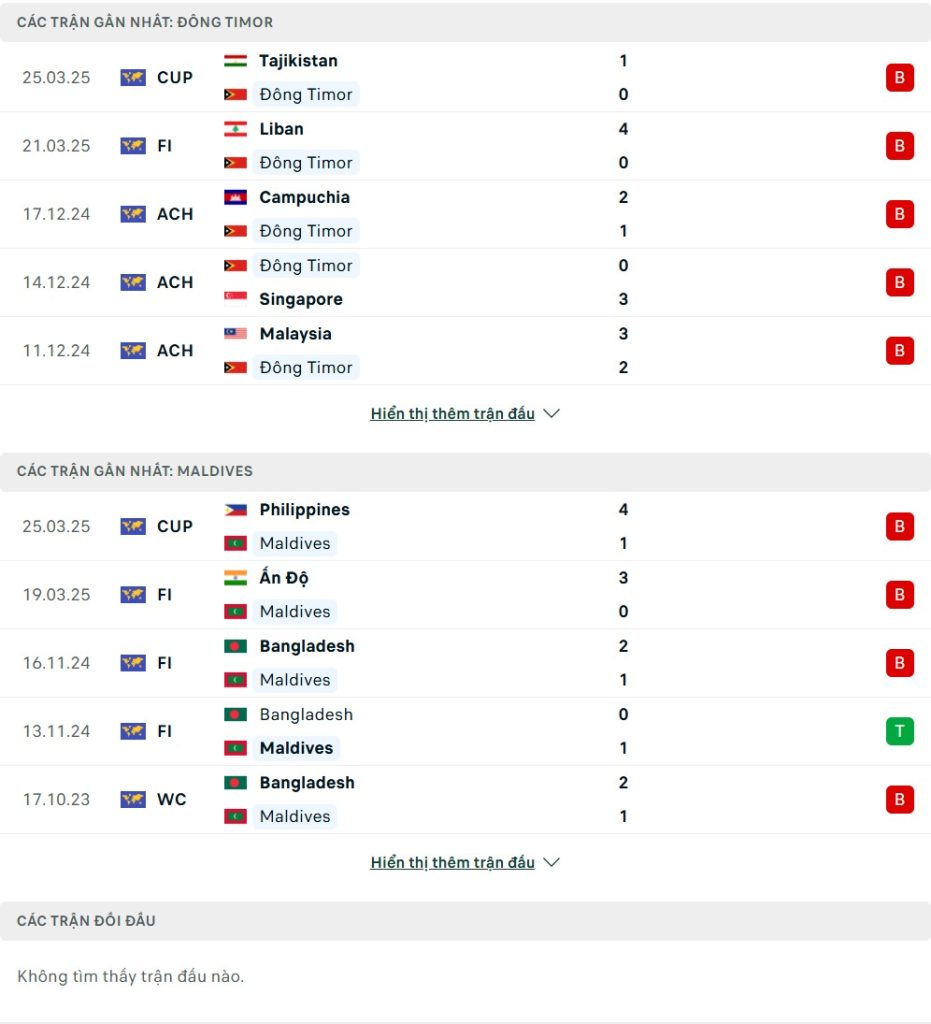
Task: Open the Bangladesh team link dated 16.11.24
Action: pos(307,646)
